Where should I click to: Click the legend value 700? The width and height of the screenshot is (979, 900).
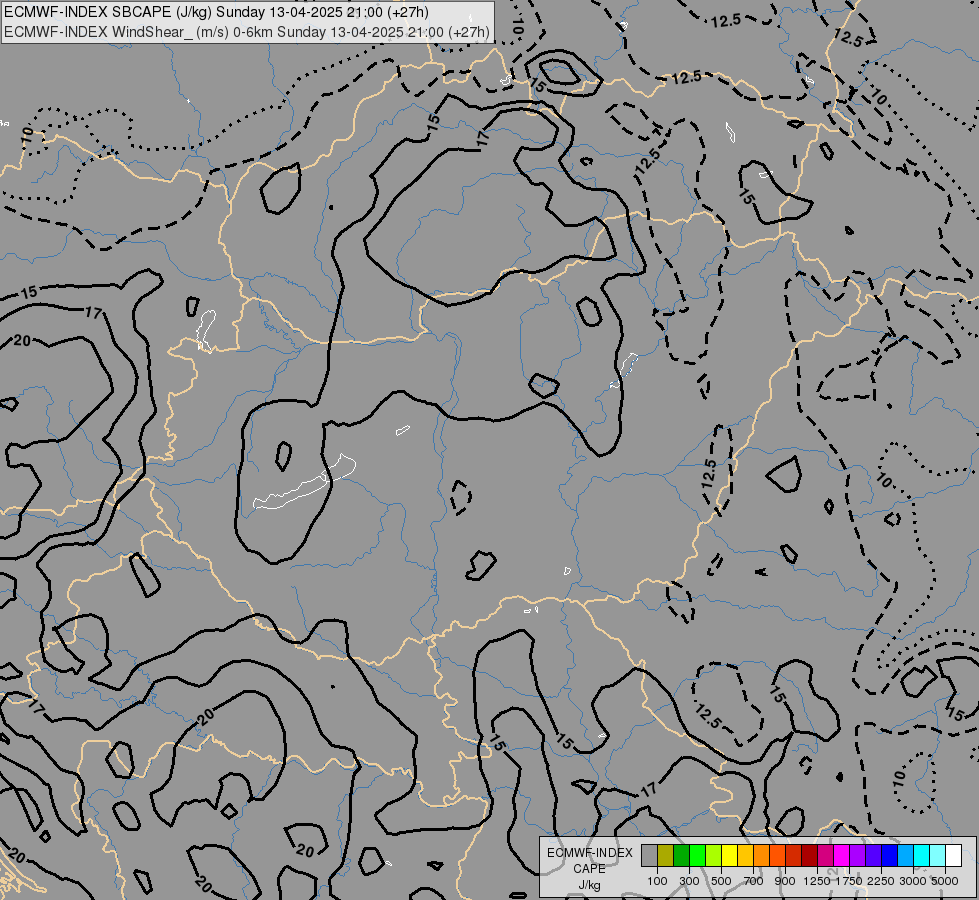click(754, 881)
